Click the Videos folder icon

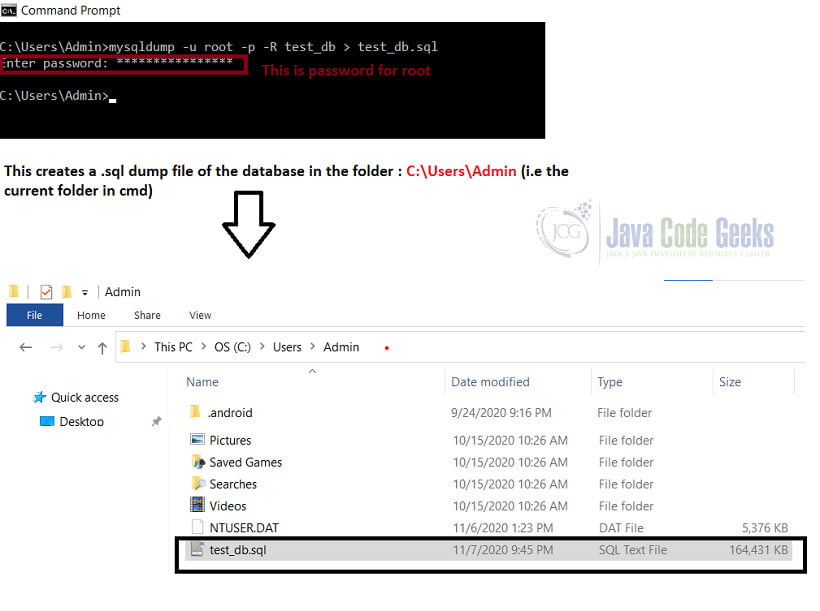(x=197, y=505)
